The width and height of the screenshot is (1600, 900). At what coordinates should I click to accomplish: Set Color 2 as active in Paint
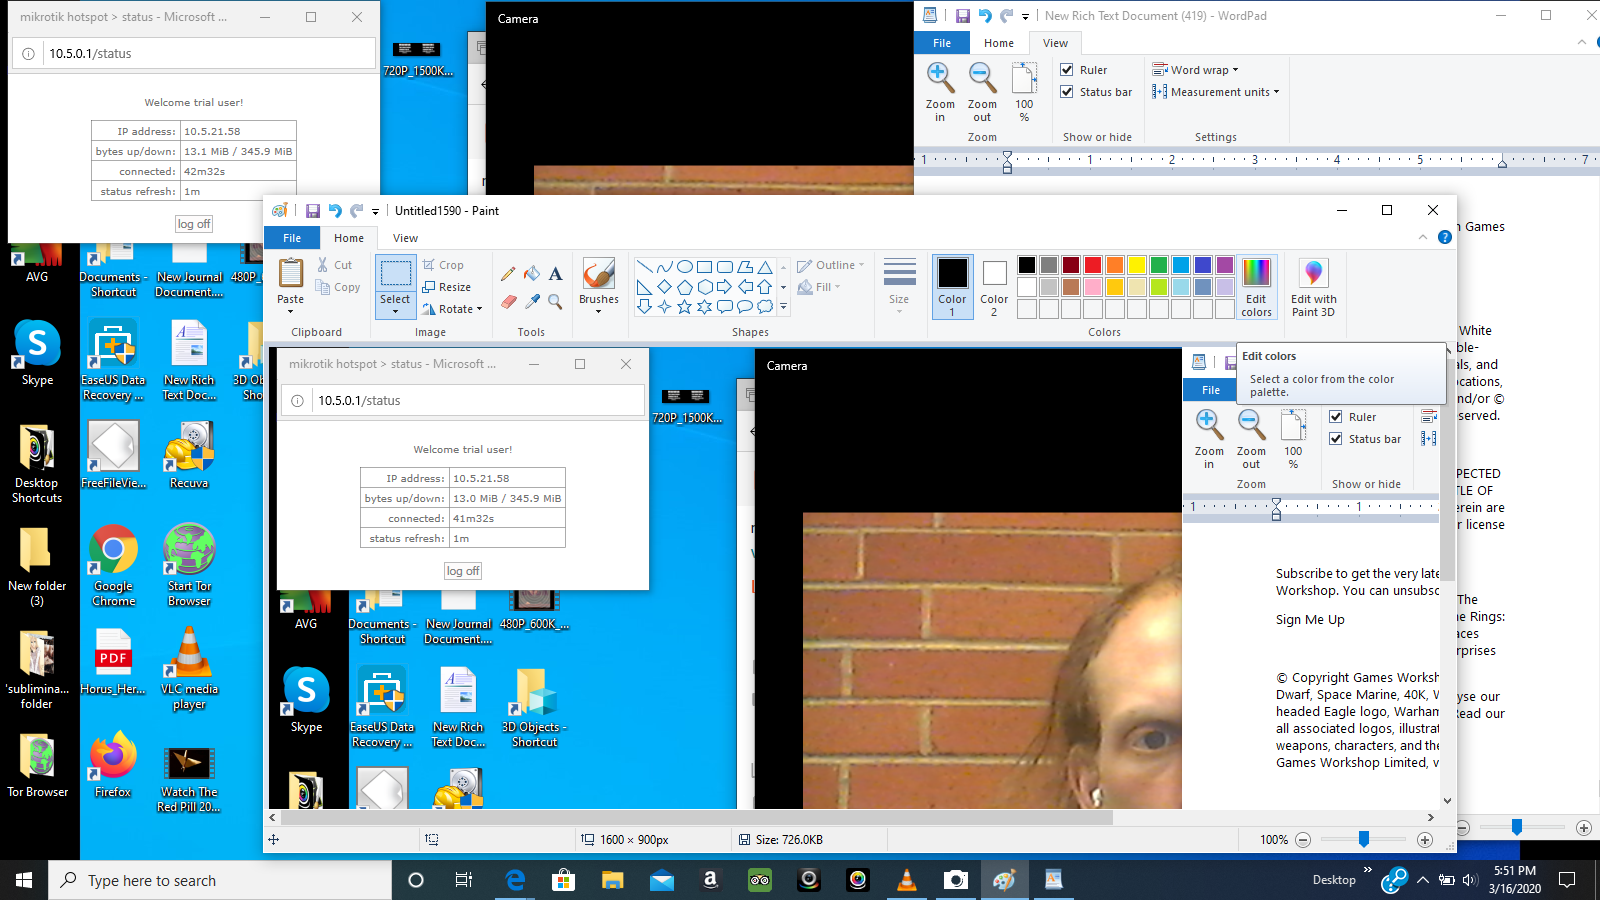[994, 287]
